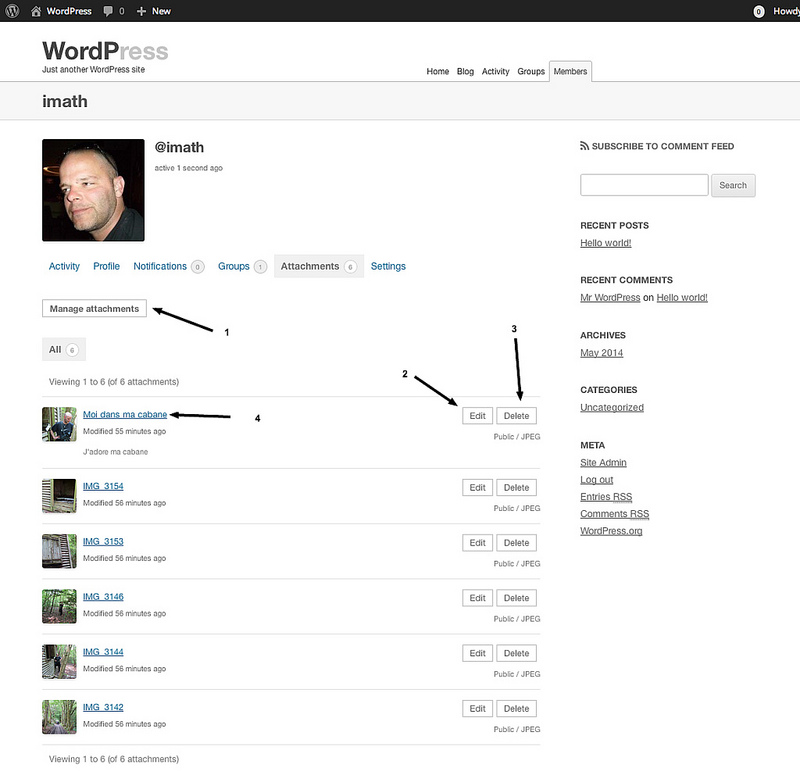Open the Moi dans ma cabane thumbnail
The height and width of the screenshot is (775, 800).
(x=59, y=424)
